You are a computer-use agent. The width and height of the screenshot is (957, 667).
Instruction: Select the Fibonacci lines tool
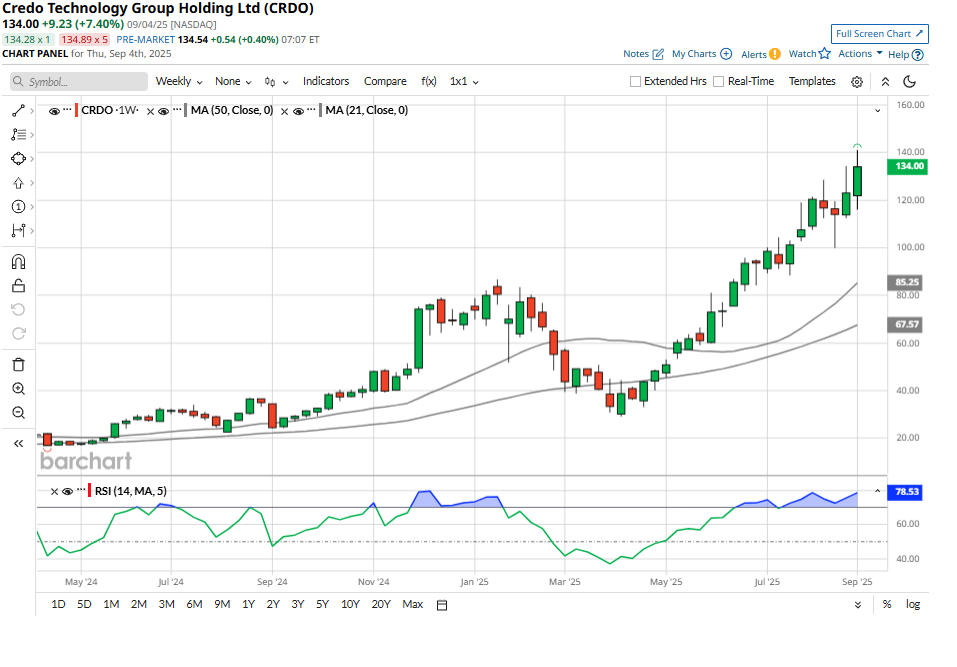coord(18,134)
